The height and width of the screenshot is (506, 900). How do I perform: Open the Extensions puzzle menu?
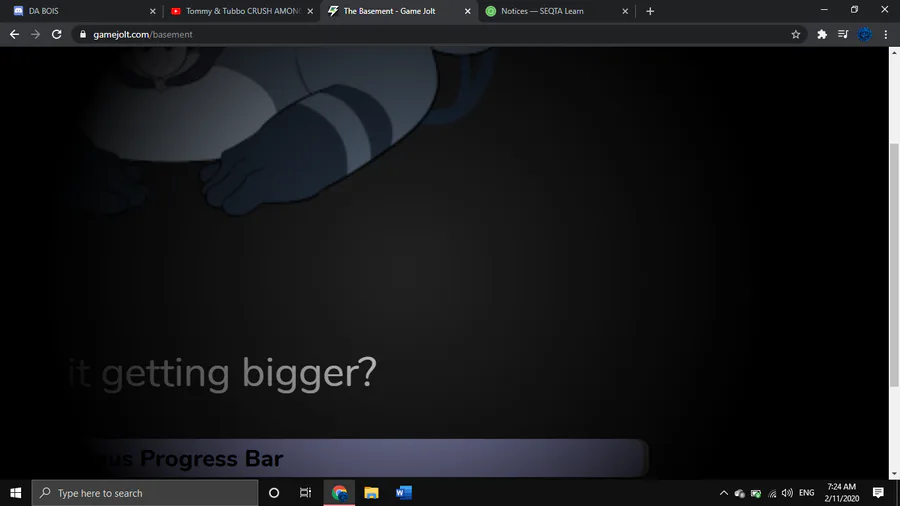(822, 34)
